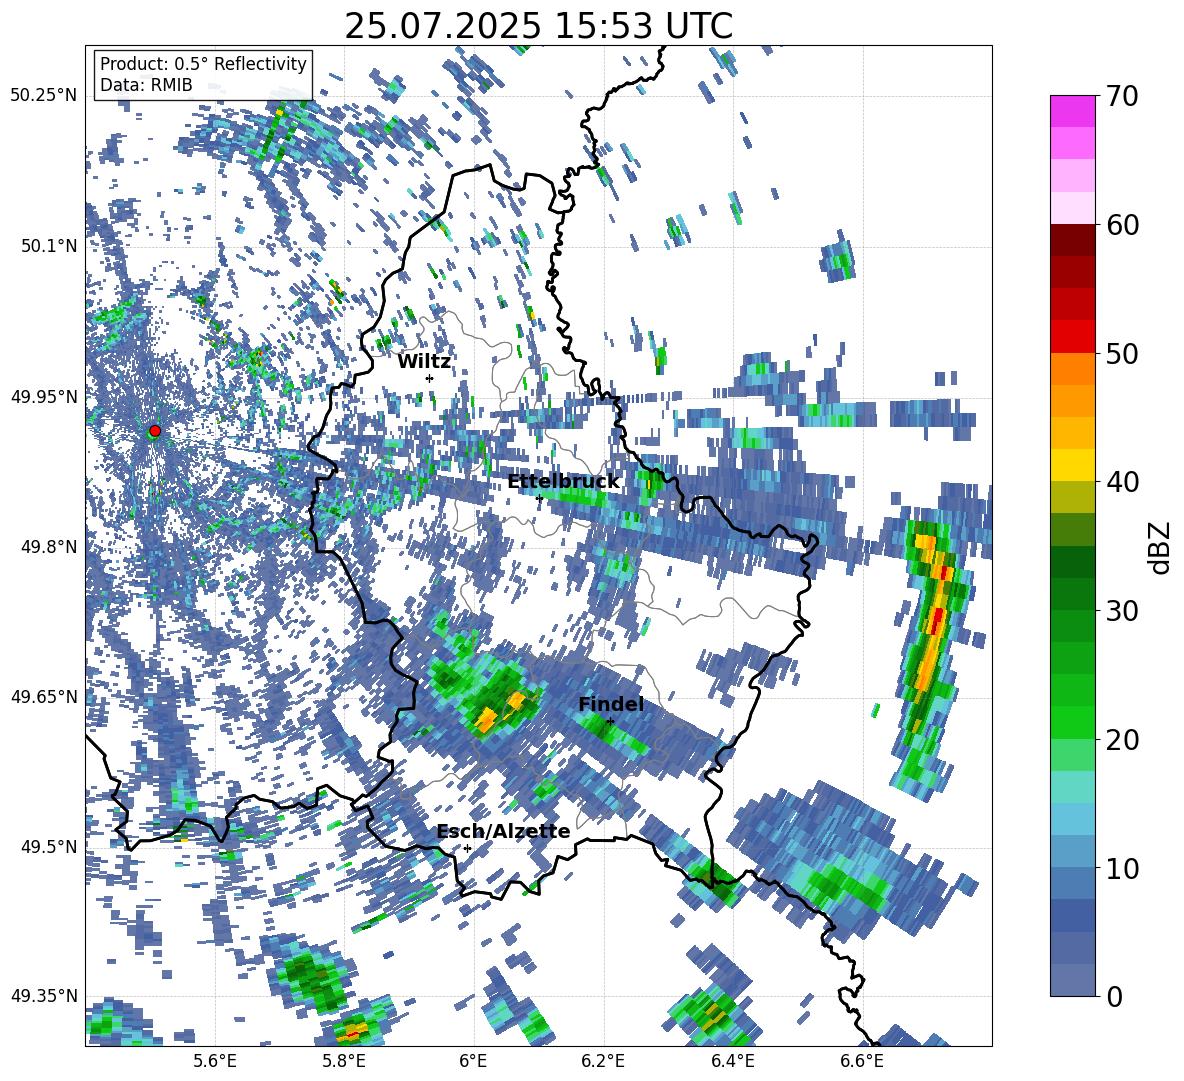This screenshot has height=1081, width=1184.
Task: Click the 6.4°E longitude label
Action: tap(732, 1061)
